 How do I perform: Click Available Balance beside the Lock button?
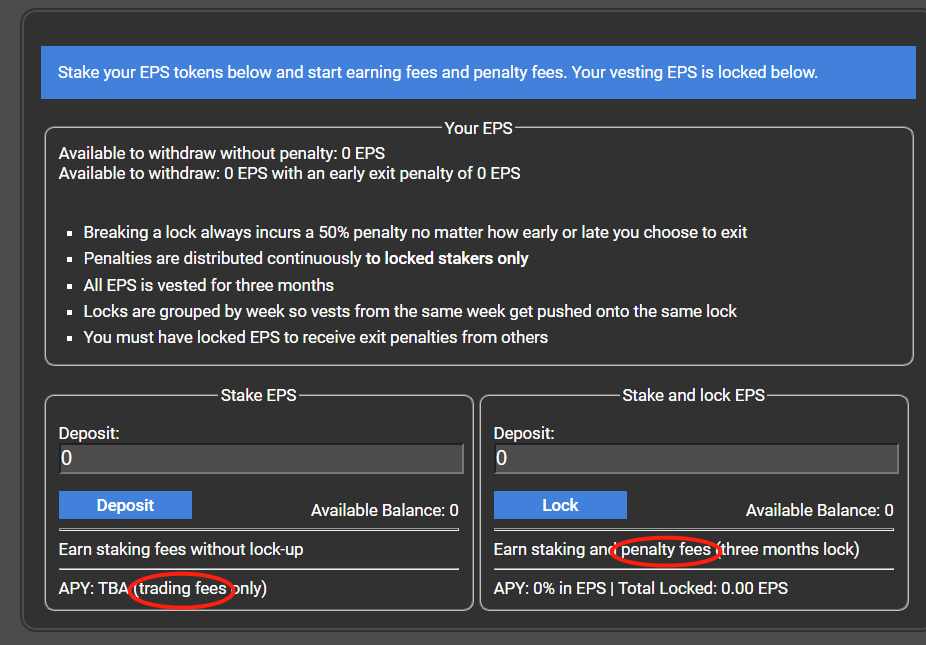coord(819,511)
